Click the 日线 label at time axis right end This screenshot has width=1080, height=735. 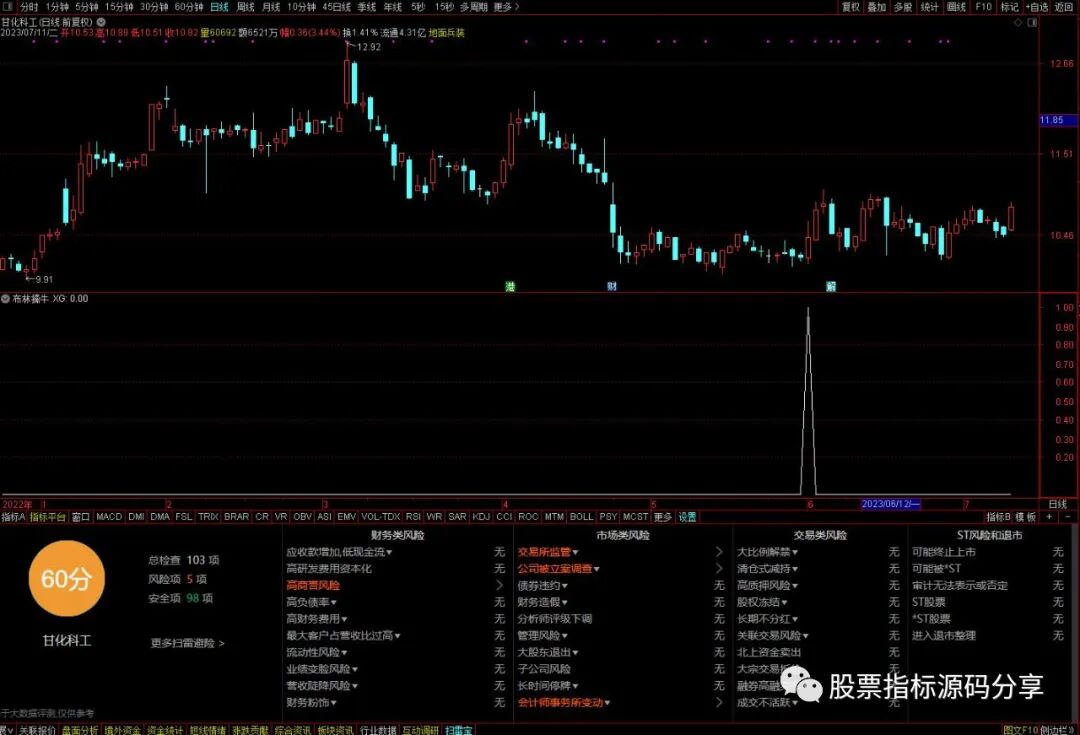[1057, 504]
